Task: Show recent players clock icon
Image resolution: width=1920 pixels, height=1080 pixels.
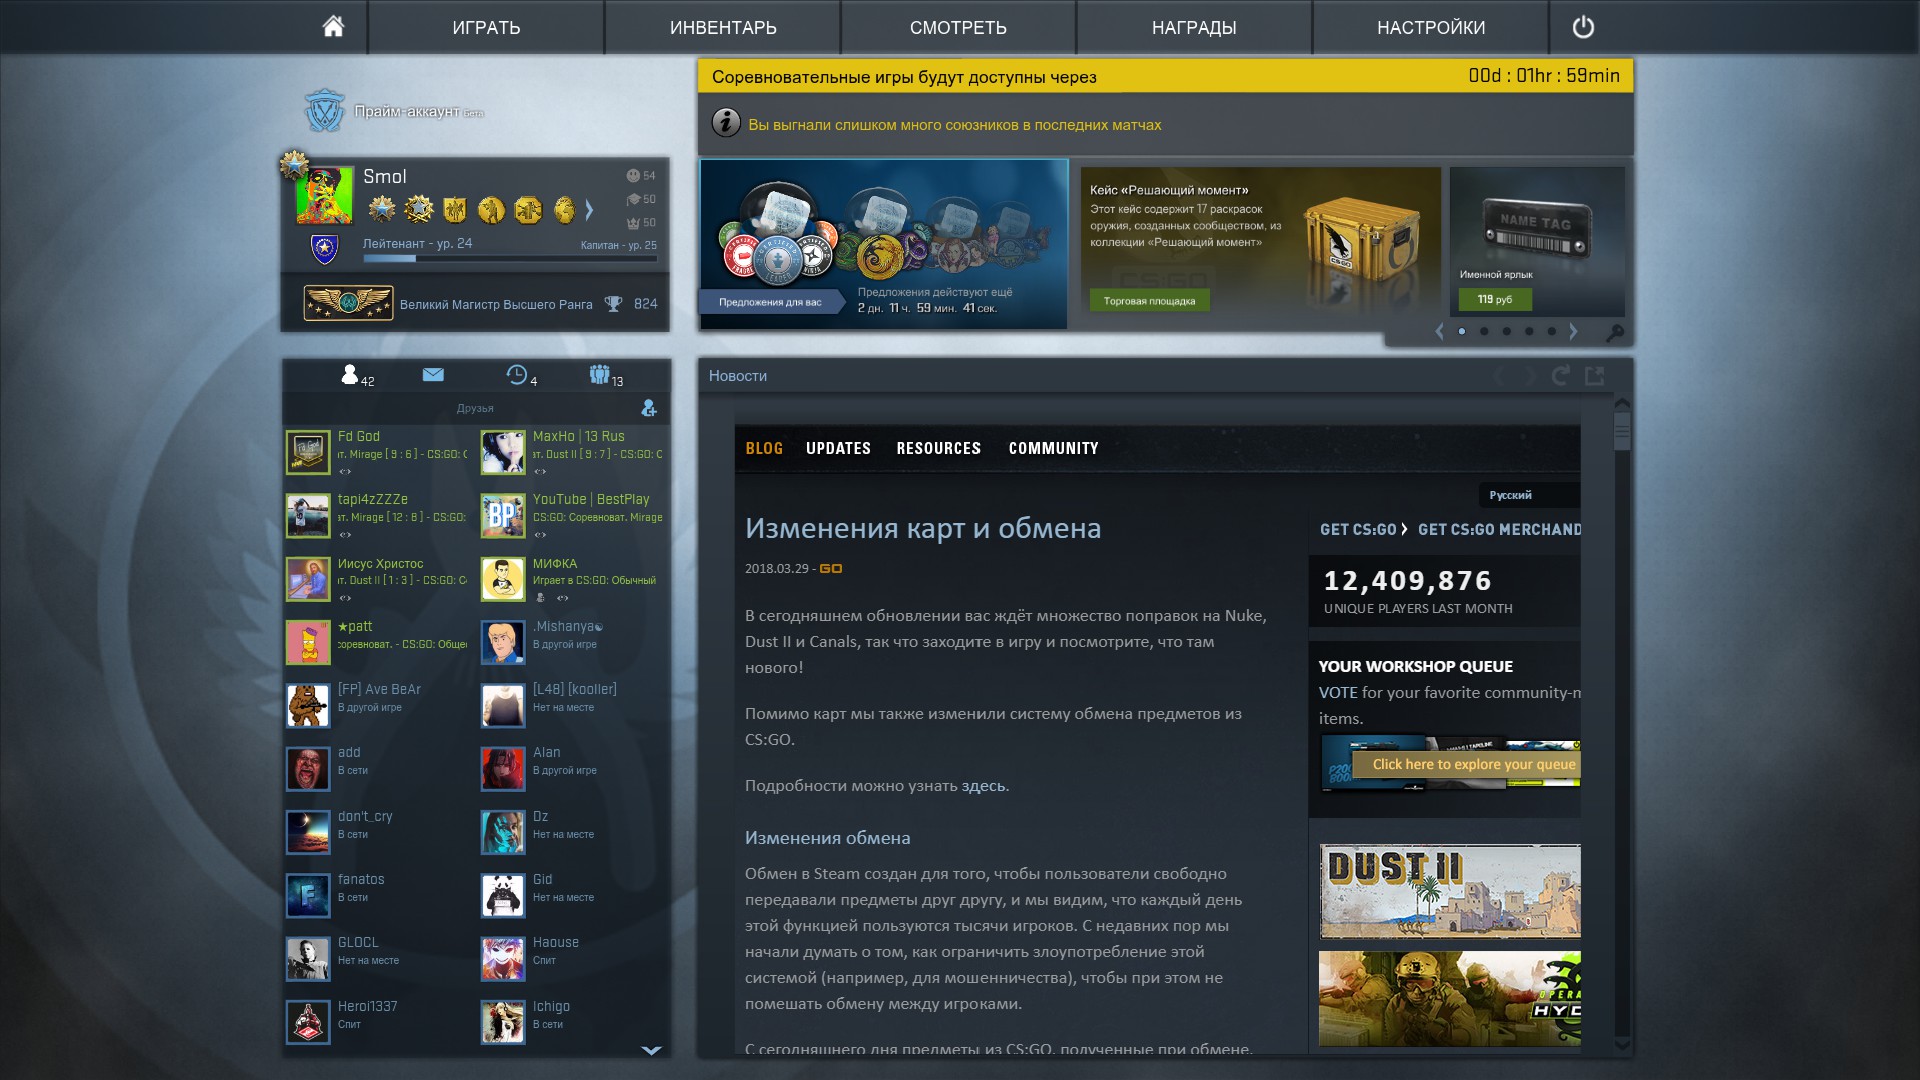Action: click(517, 375)
